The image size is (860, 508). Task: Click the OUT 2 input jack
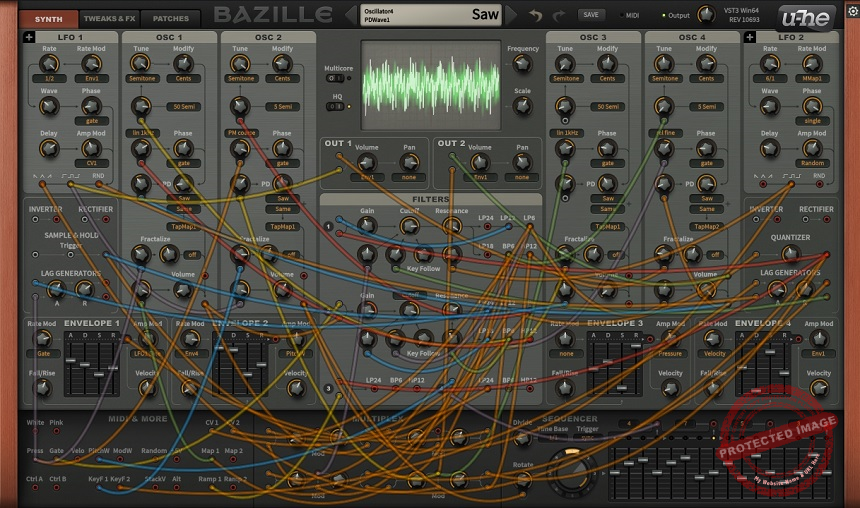pyautogui.click(x=452, y=156)
